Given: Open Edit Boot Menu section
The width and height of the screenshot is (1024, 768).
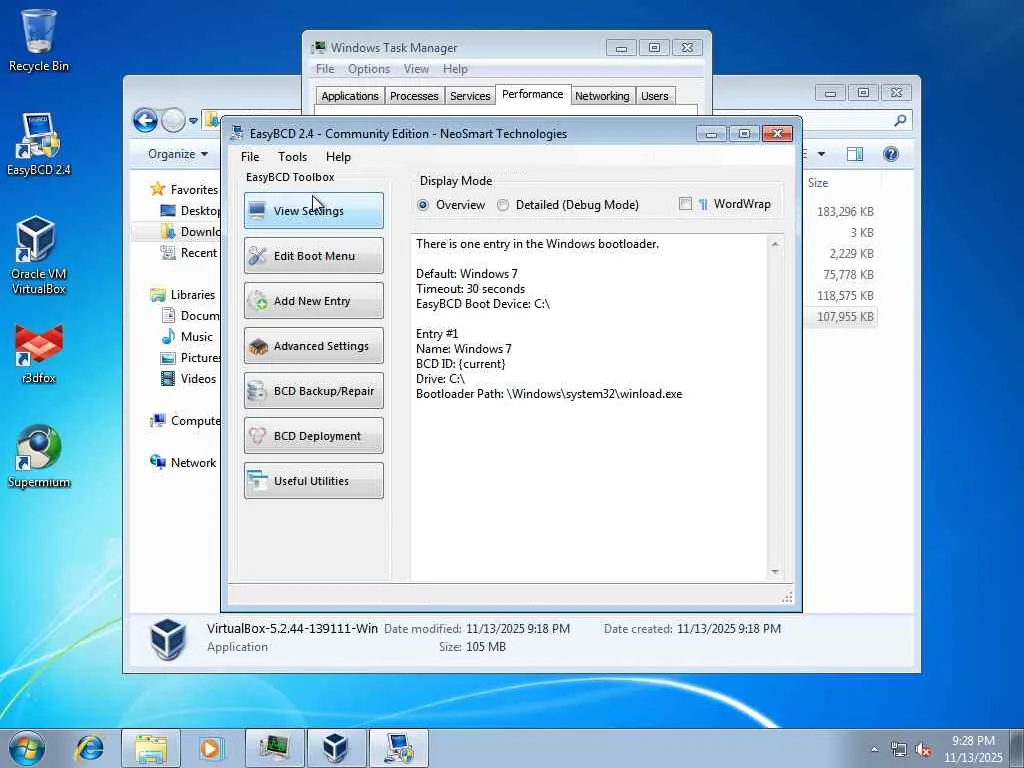Looking at the screenshot, I should point(313,255).
